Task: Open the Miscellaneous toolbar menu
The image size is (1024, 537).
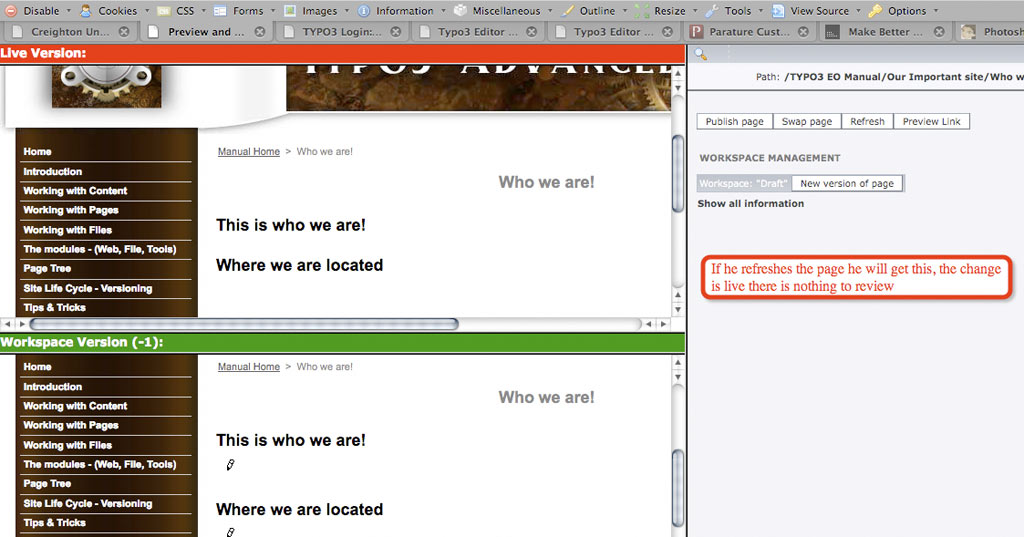Action: tap(503, 11)
